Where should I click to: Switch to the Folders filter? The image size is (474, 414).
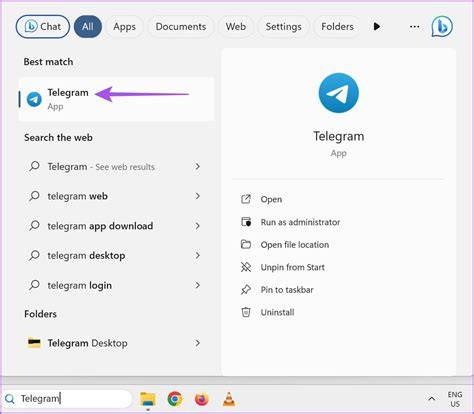point(337,26)
